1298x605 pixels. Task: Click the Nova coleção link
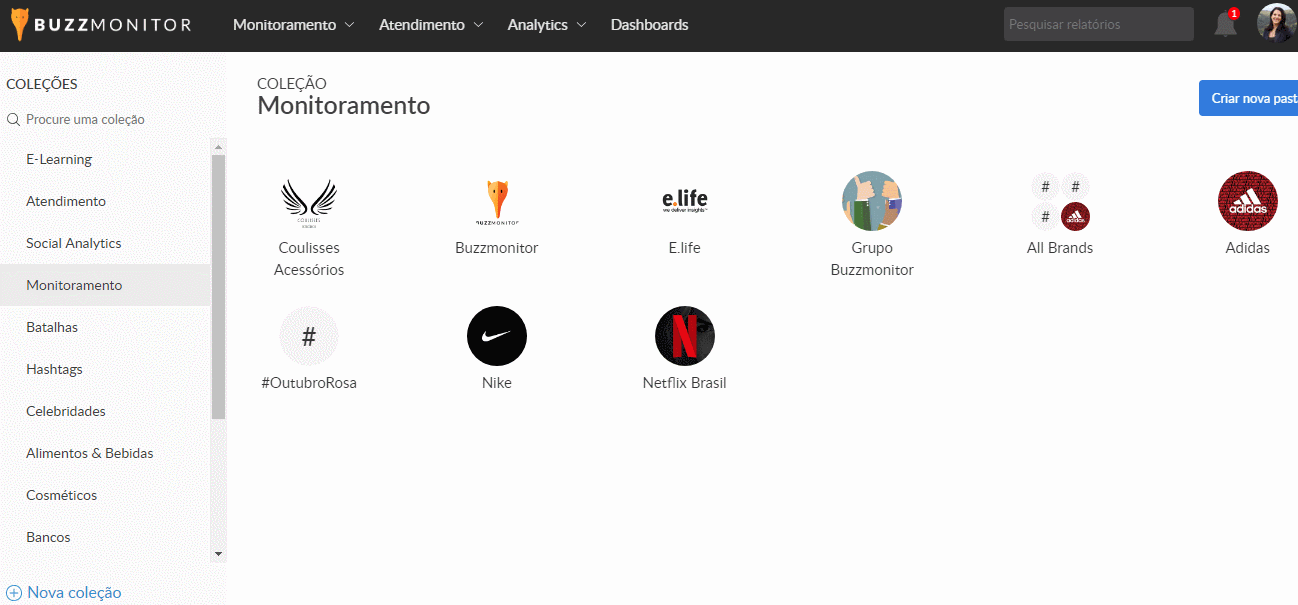(65, 592)
